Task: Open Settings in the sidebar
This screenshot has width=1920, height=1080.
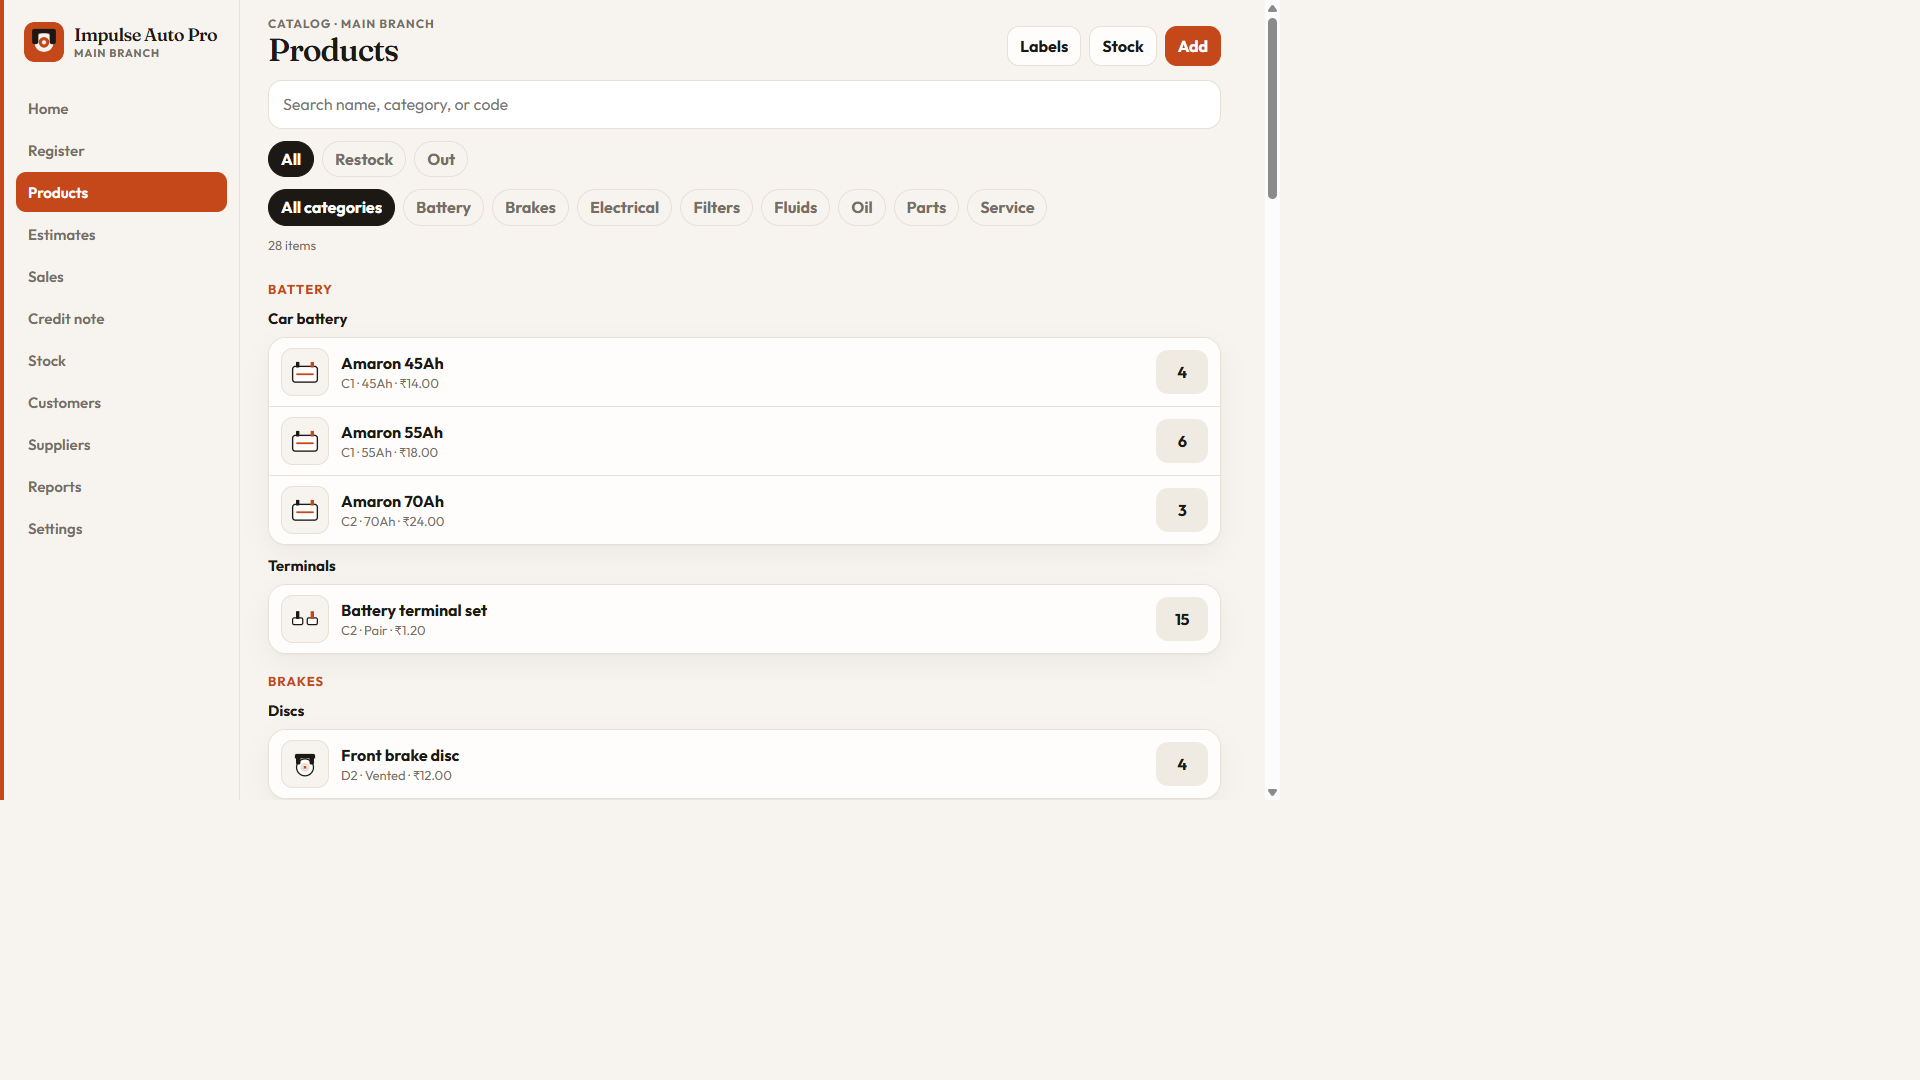Action: tap(121, 528)
